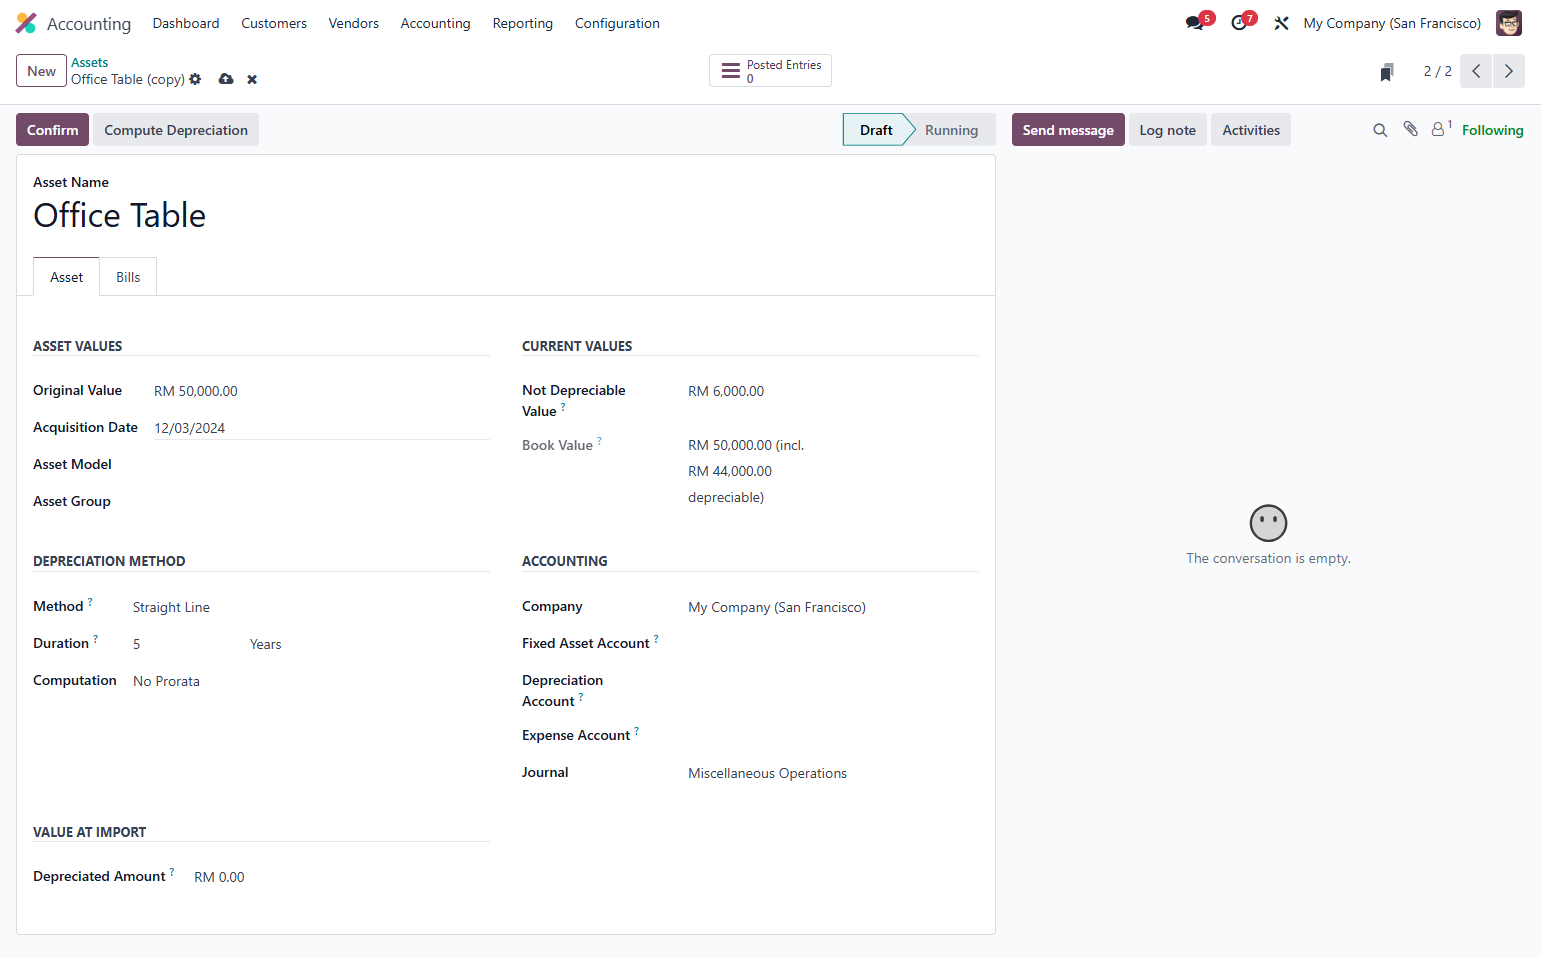Open the Configuration menu
The image size is (1541, 958).
tap(617, 23)
